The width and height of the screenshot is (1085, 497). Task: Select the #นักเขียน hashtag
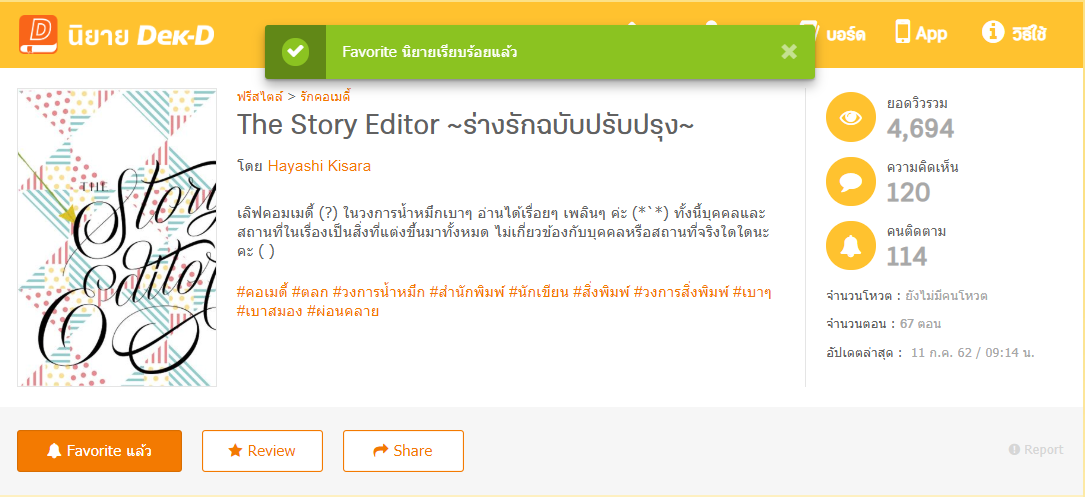[539, 292]
